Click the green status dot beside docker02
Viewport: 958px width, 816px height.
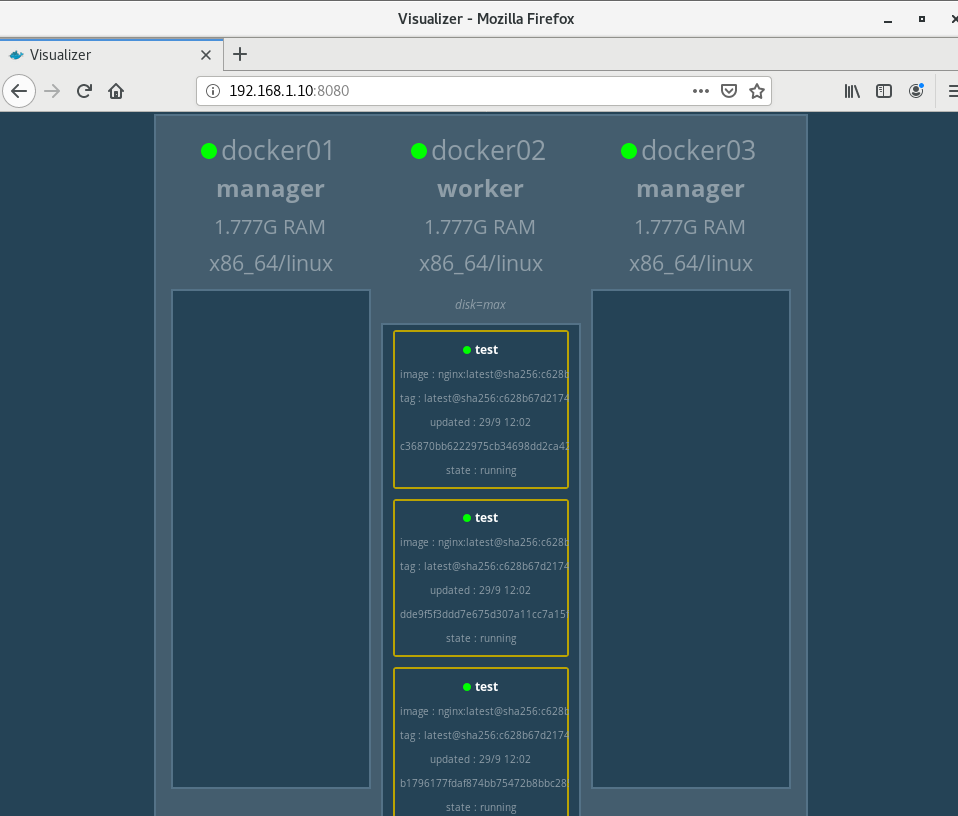pyautogui.click(x=419, y=151)
